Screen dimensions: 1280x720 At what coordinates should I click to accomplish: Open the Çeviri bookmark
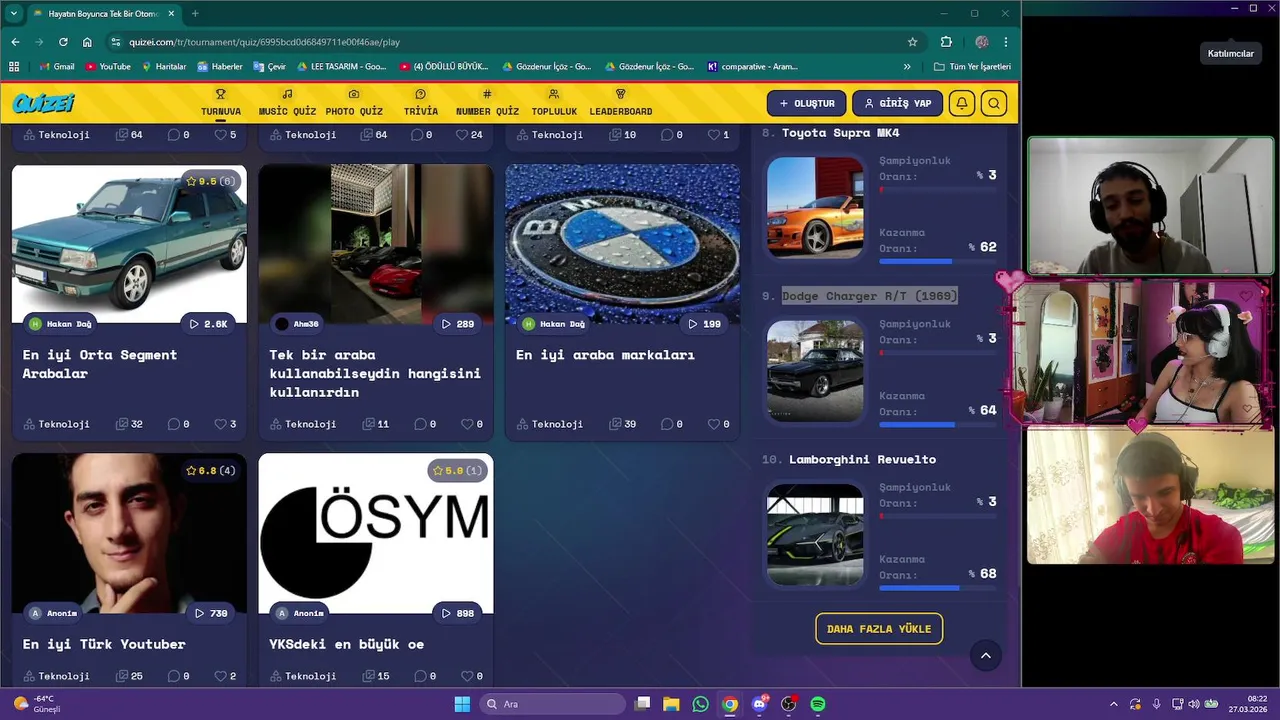(x=270, y=67)
